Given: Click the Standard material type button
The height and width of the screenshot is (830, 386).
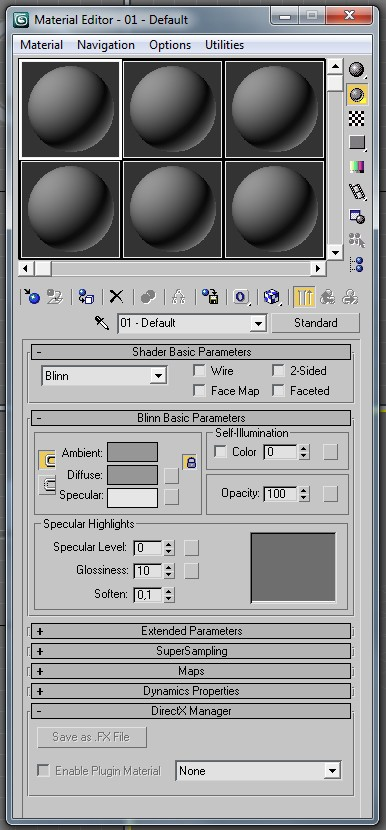Looking at the screenshot, I should (316, 323).
